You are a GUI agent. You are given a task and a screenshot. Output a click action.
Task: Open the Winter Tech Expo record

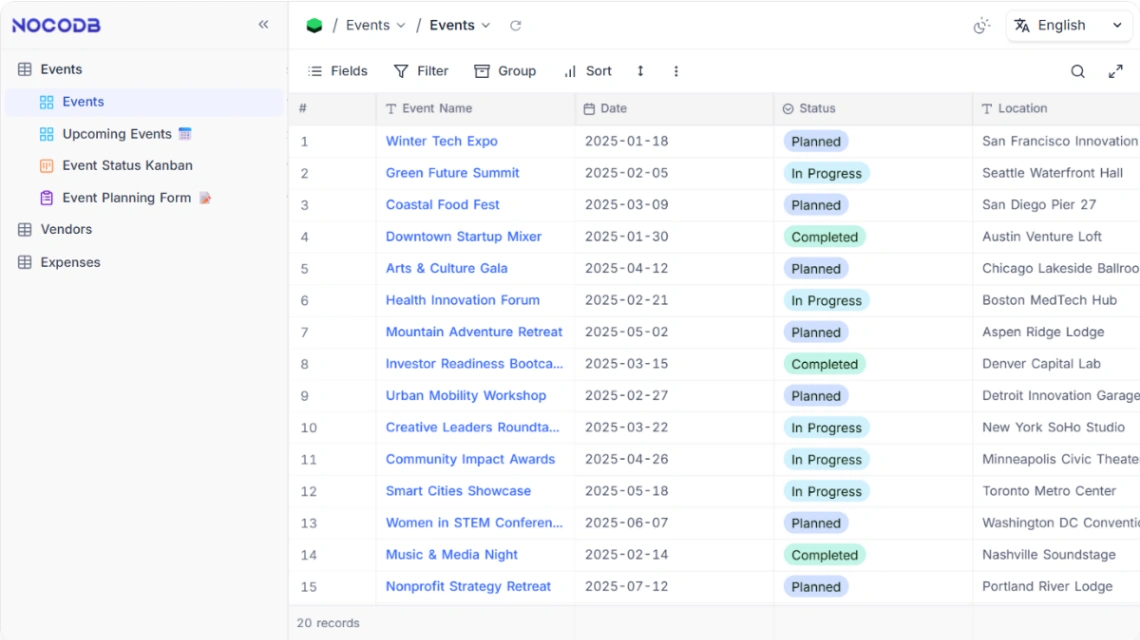coord(441,141)
